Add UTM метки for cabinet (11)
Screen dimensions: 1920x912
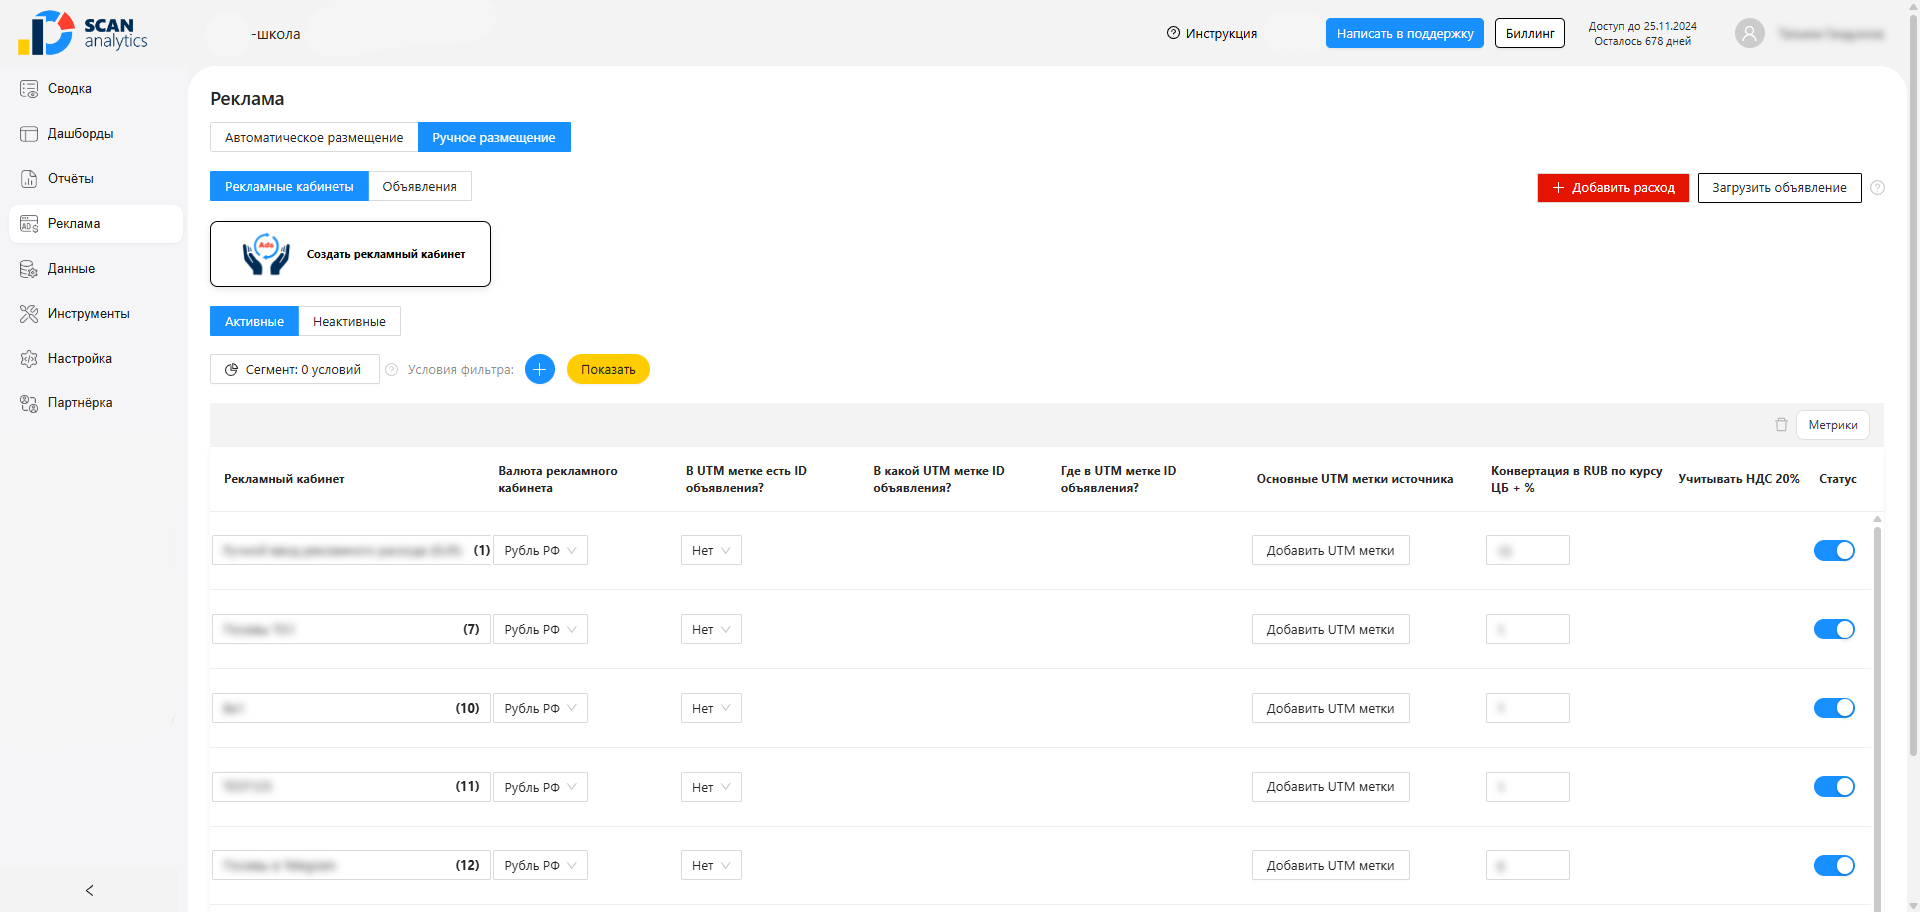pos(1331,787)
